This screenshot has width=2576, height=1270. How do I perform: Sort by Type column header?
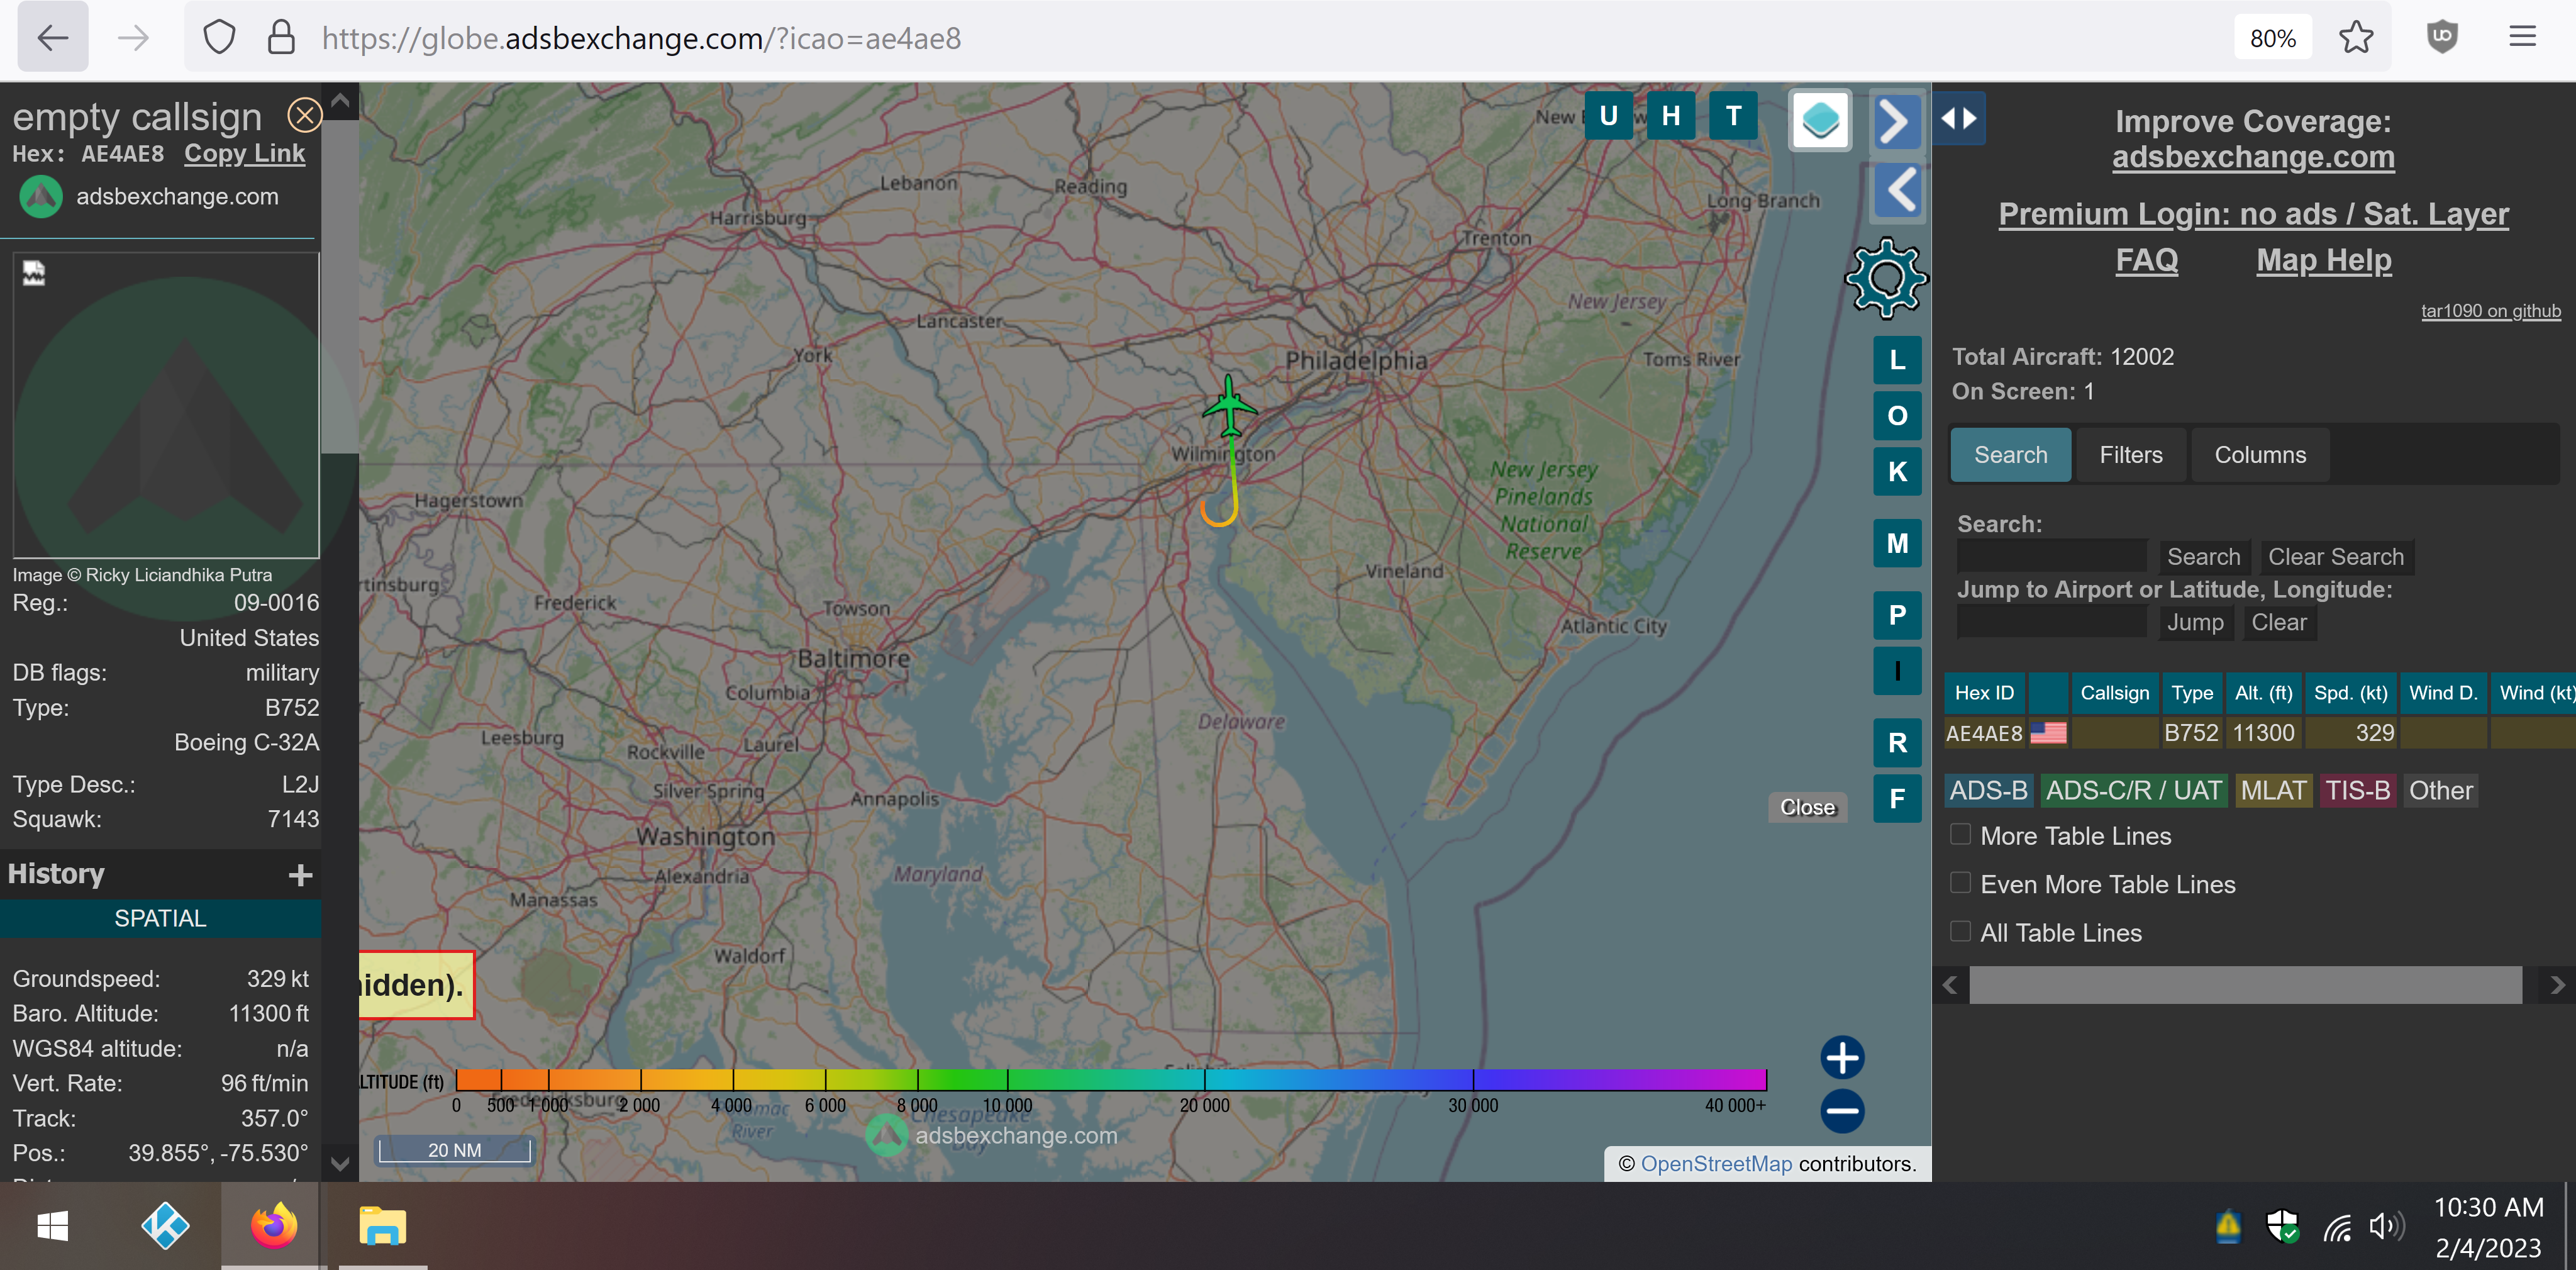pos(2192,693)
